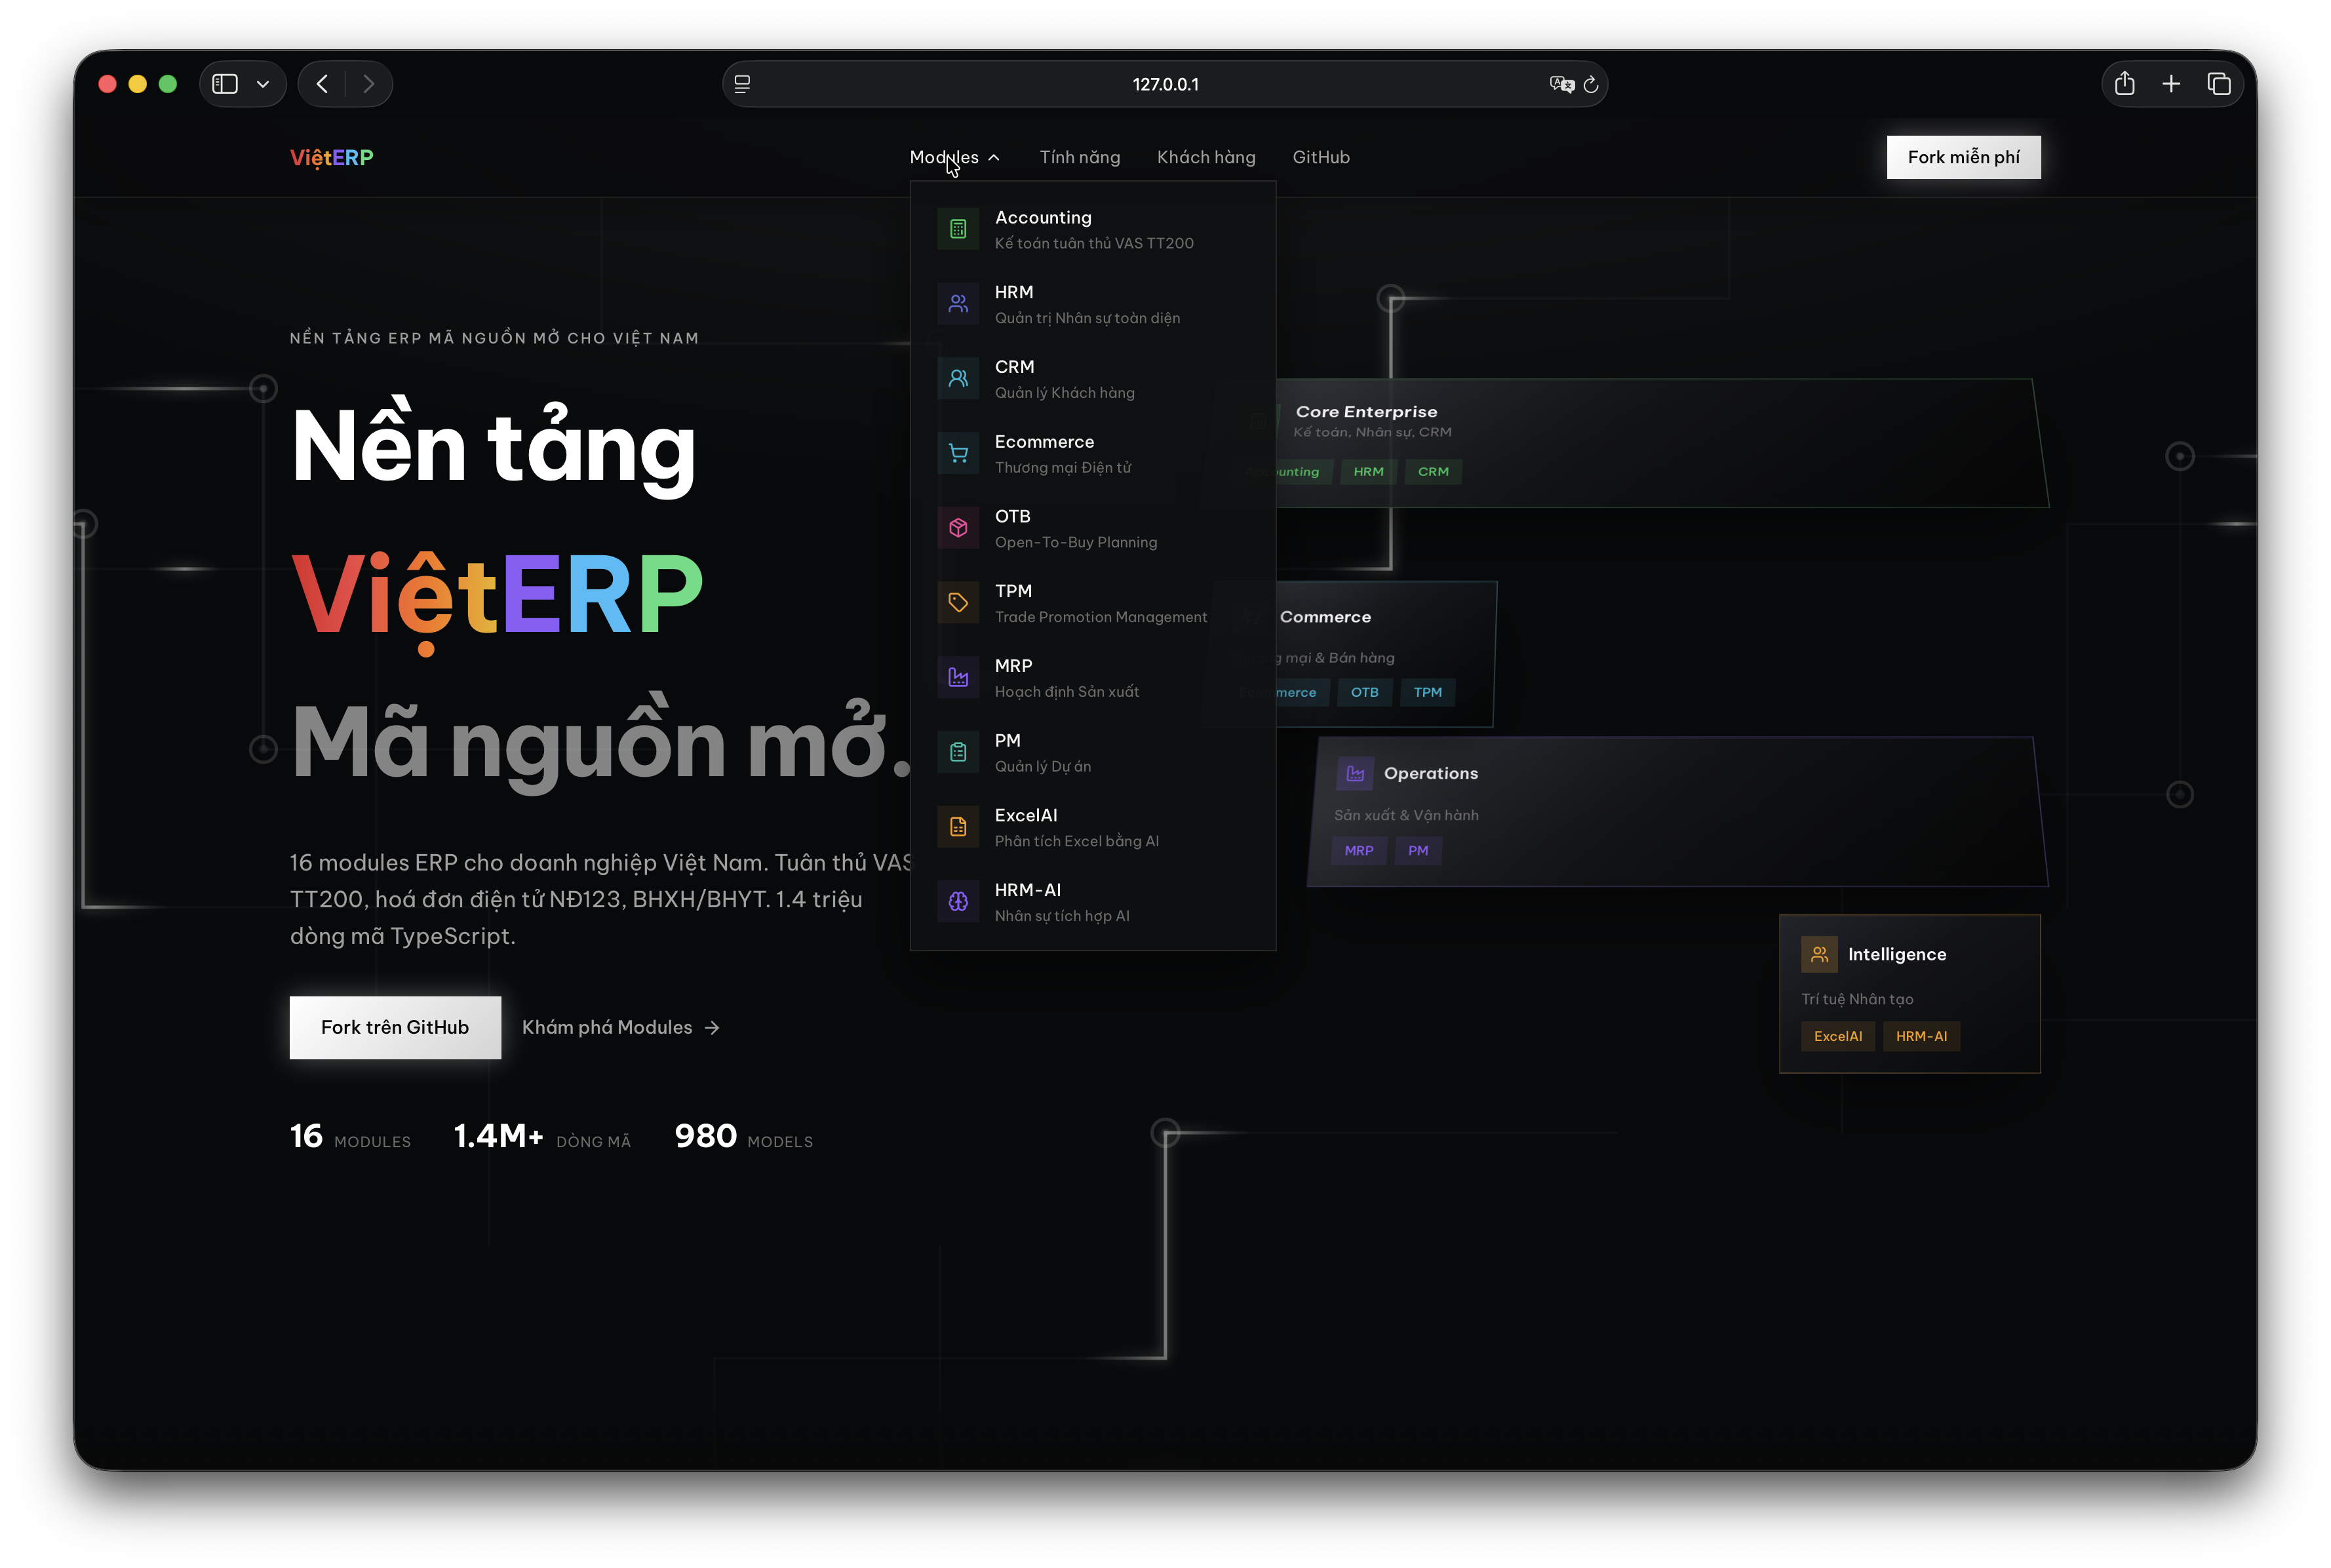Image resolution: width=2331 pixels, height=1568 pixels.
Task: Click the Fork trên GitHub button
Action: [395, 1027]
